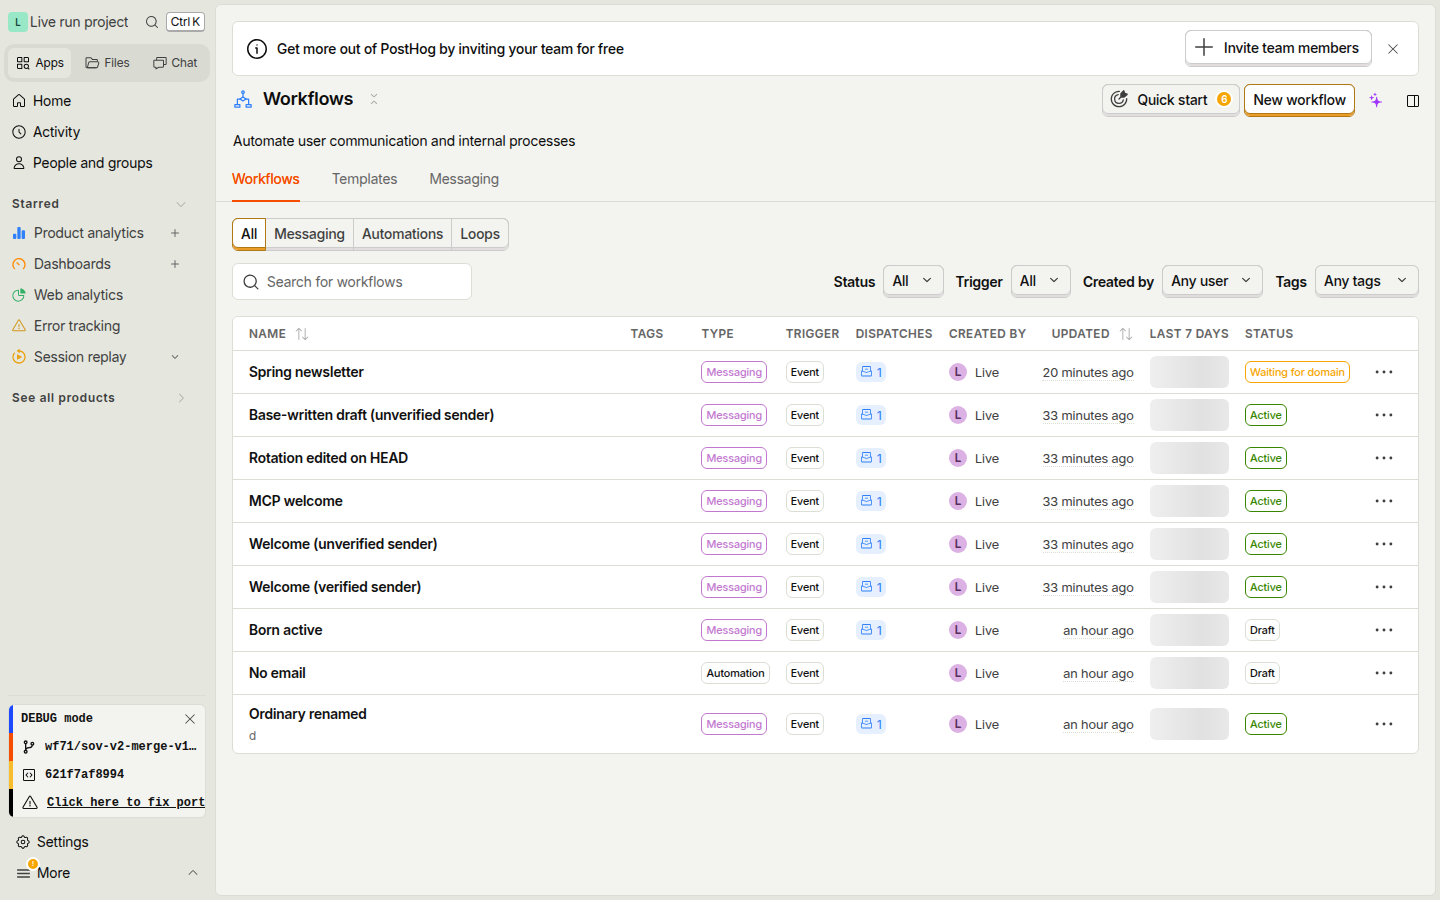This screenshot has width=1440, height=900.
Task: Open Settings from sidebar bottom
Action: pyautogui.click(x=62, y=842)
